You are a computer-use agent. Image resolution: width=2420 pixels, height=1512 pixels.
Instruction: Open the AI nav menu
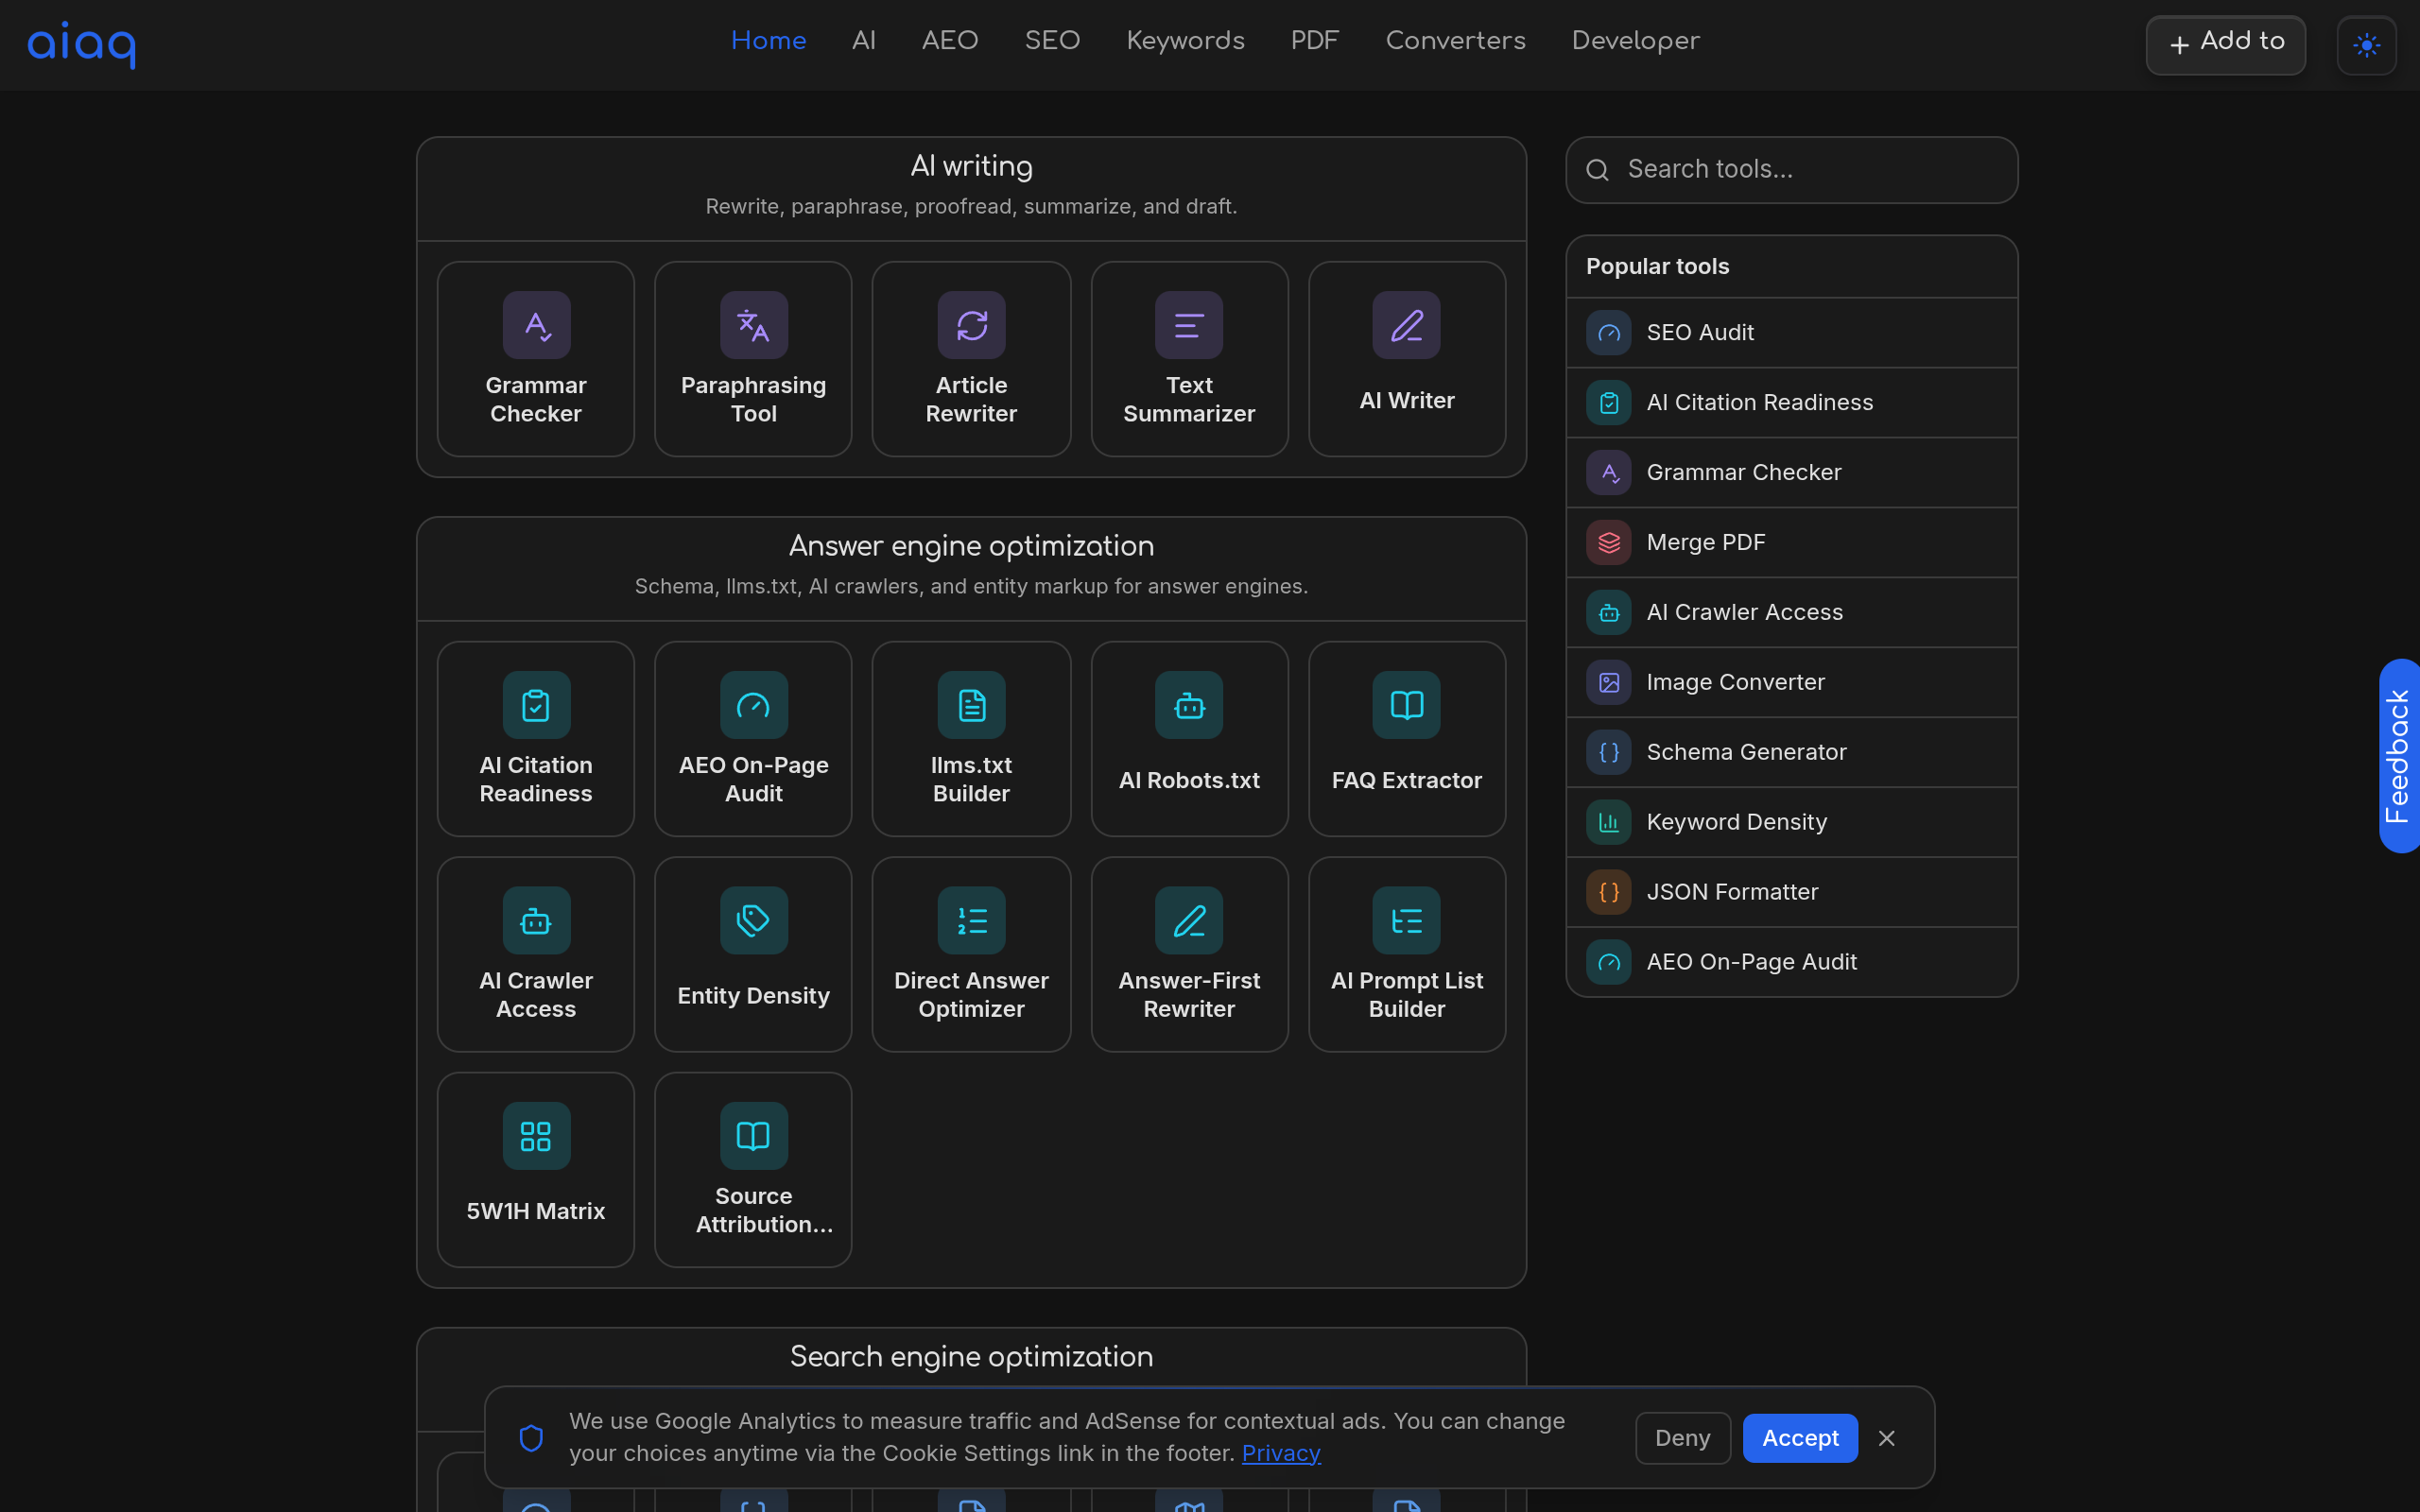864,41
